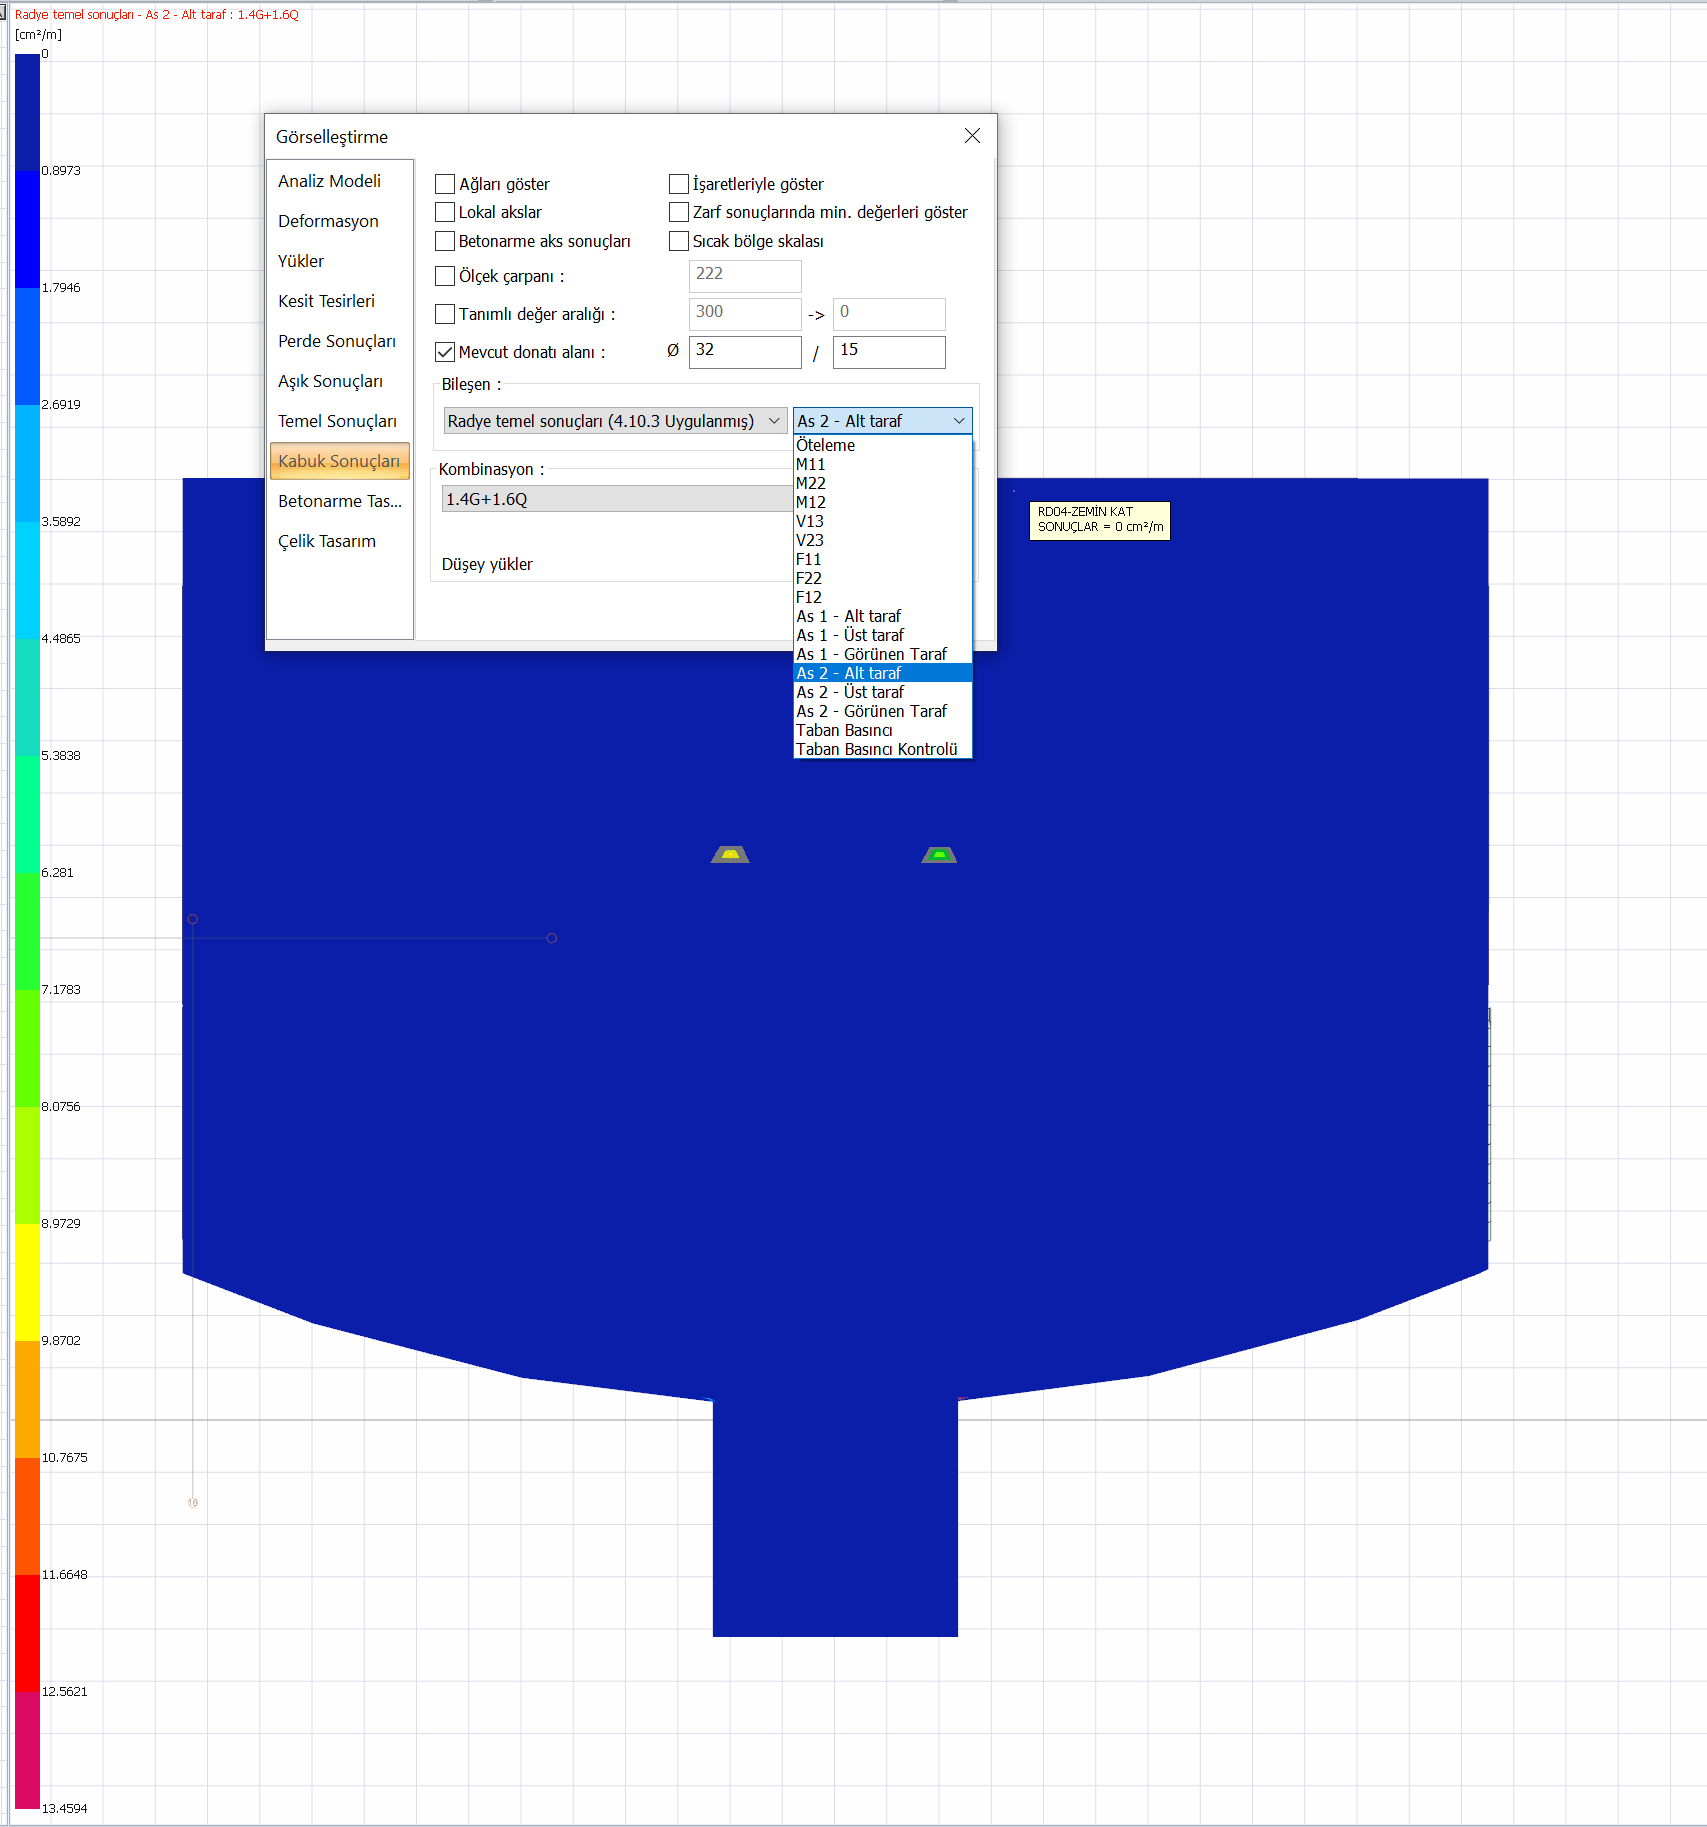Click the range start field showing 300
The height and width of the screenshot is (1827, 1707).
click(745, 313)
